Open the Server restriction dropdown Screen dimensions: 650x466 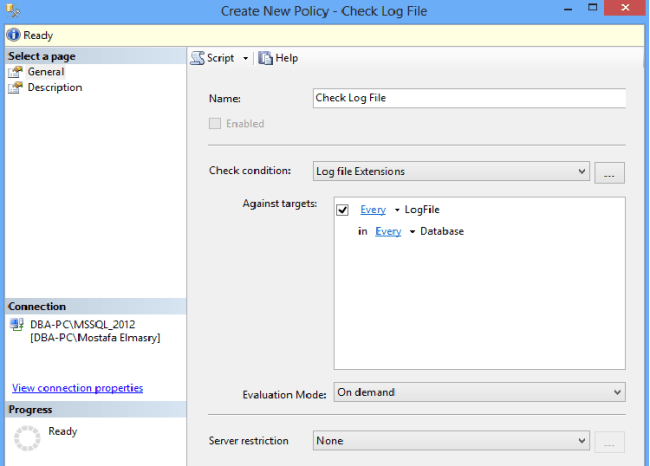(451, 441)
